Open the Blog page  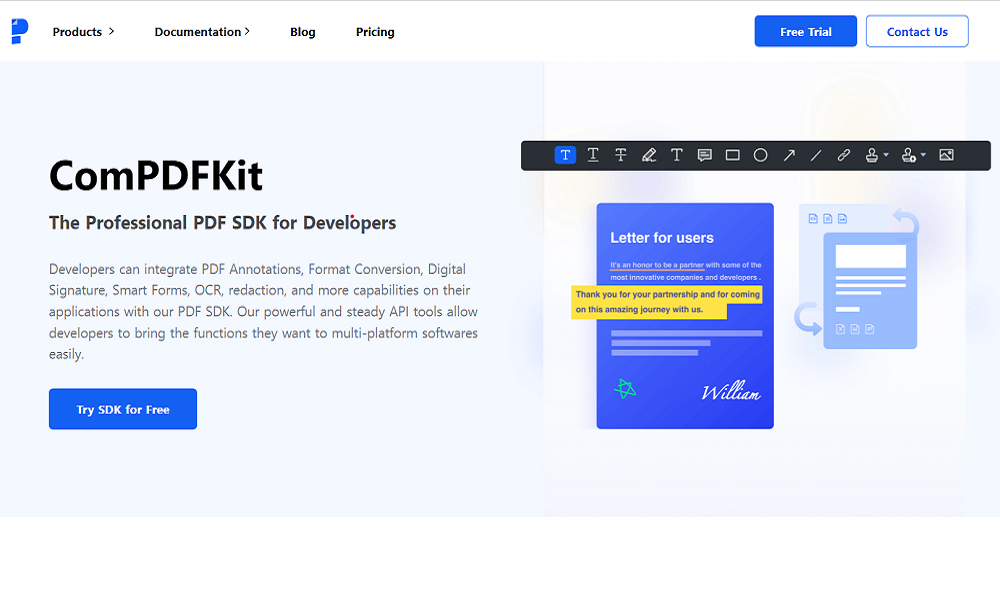click(303, 32)
